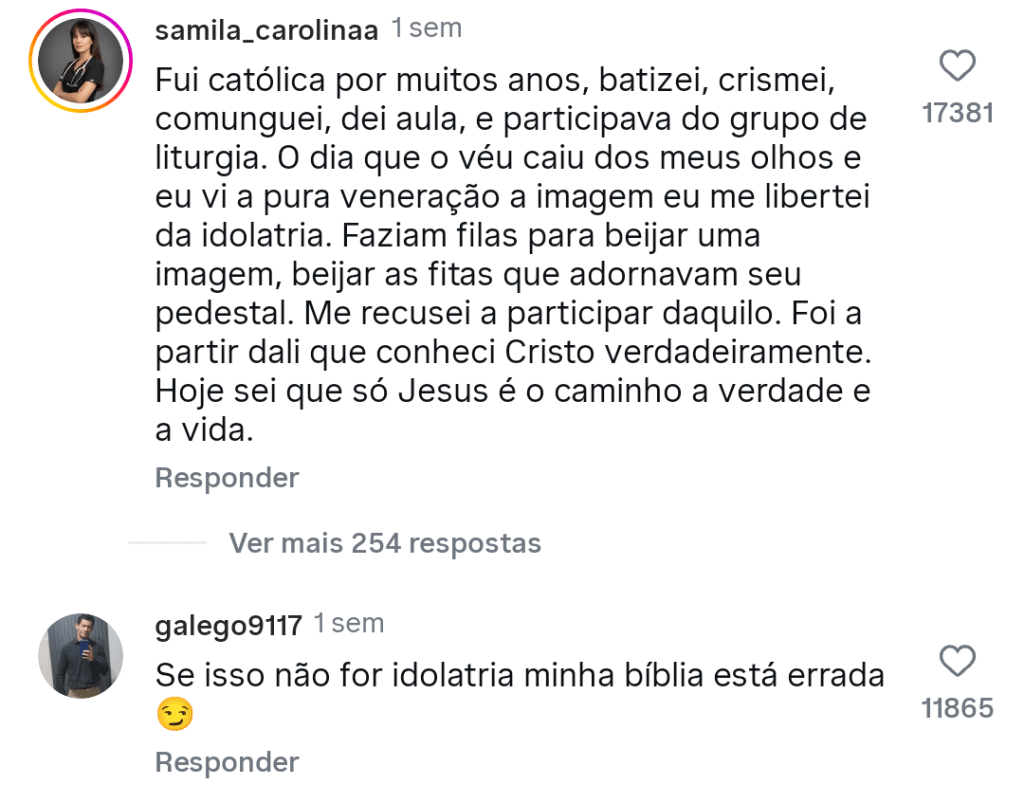Open samila_carolinaa's profile picture
The height and width of the screenshot is (803, 1024).
point(80,61)
